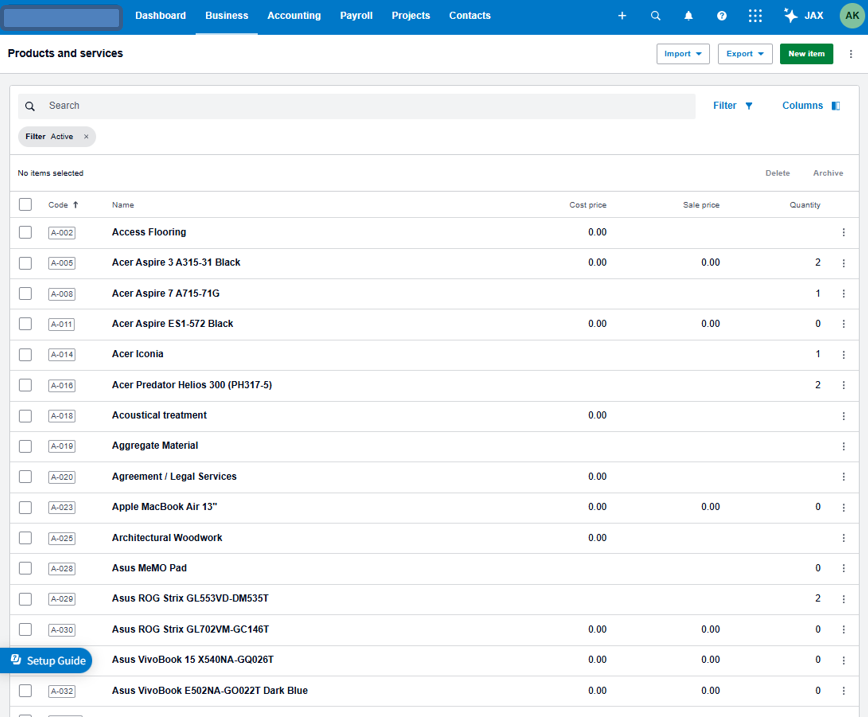Viewport: 868px width, 724px height.
Task: Click the Name column header
Action: point(123,205)
